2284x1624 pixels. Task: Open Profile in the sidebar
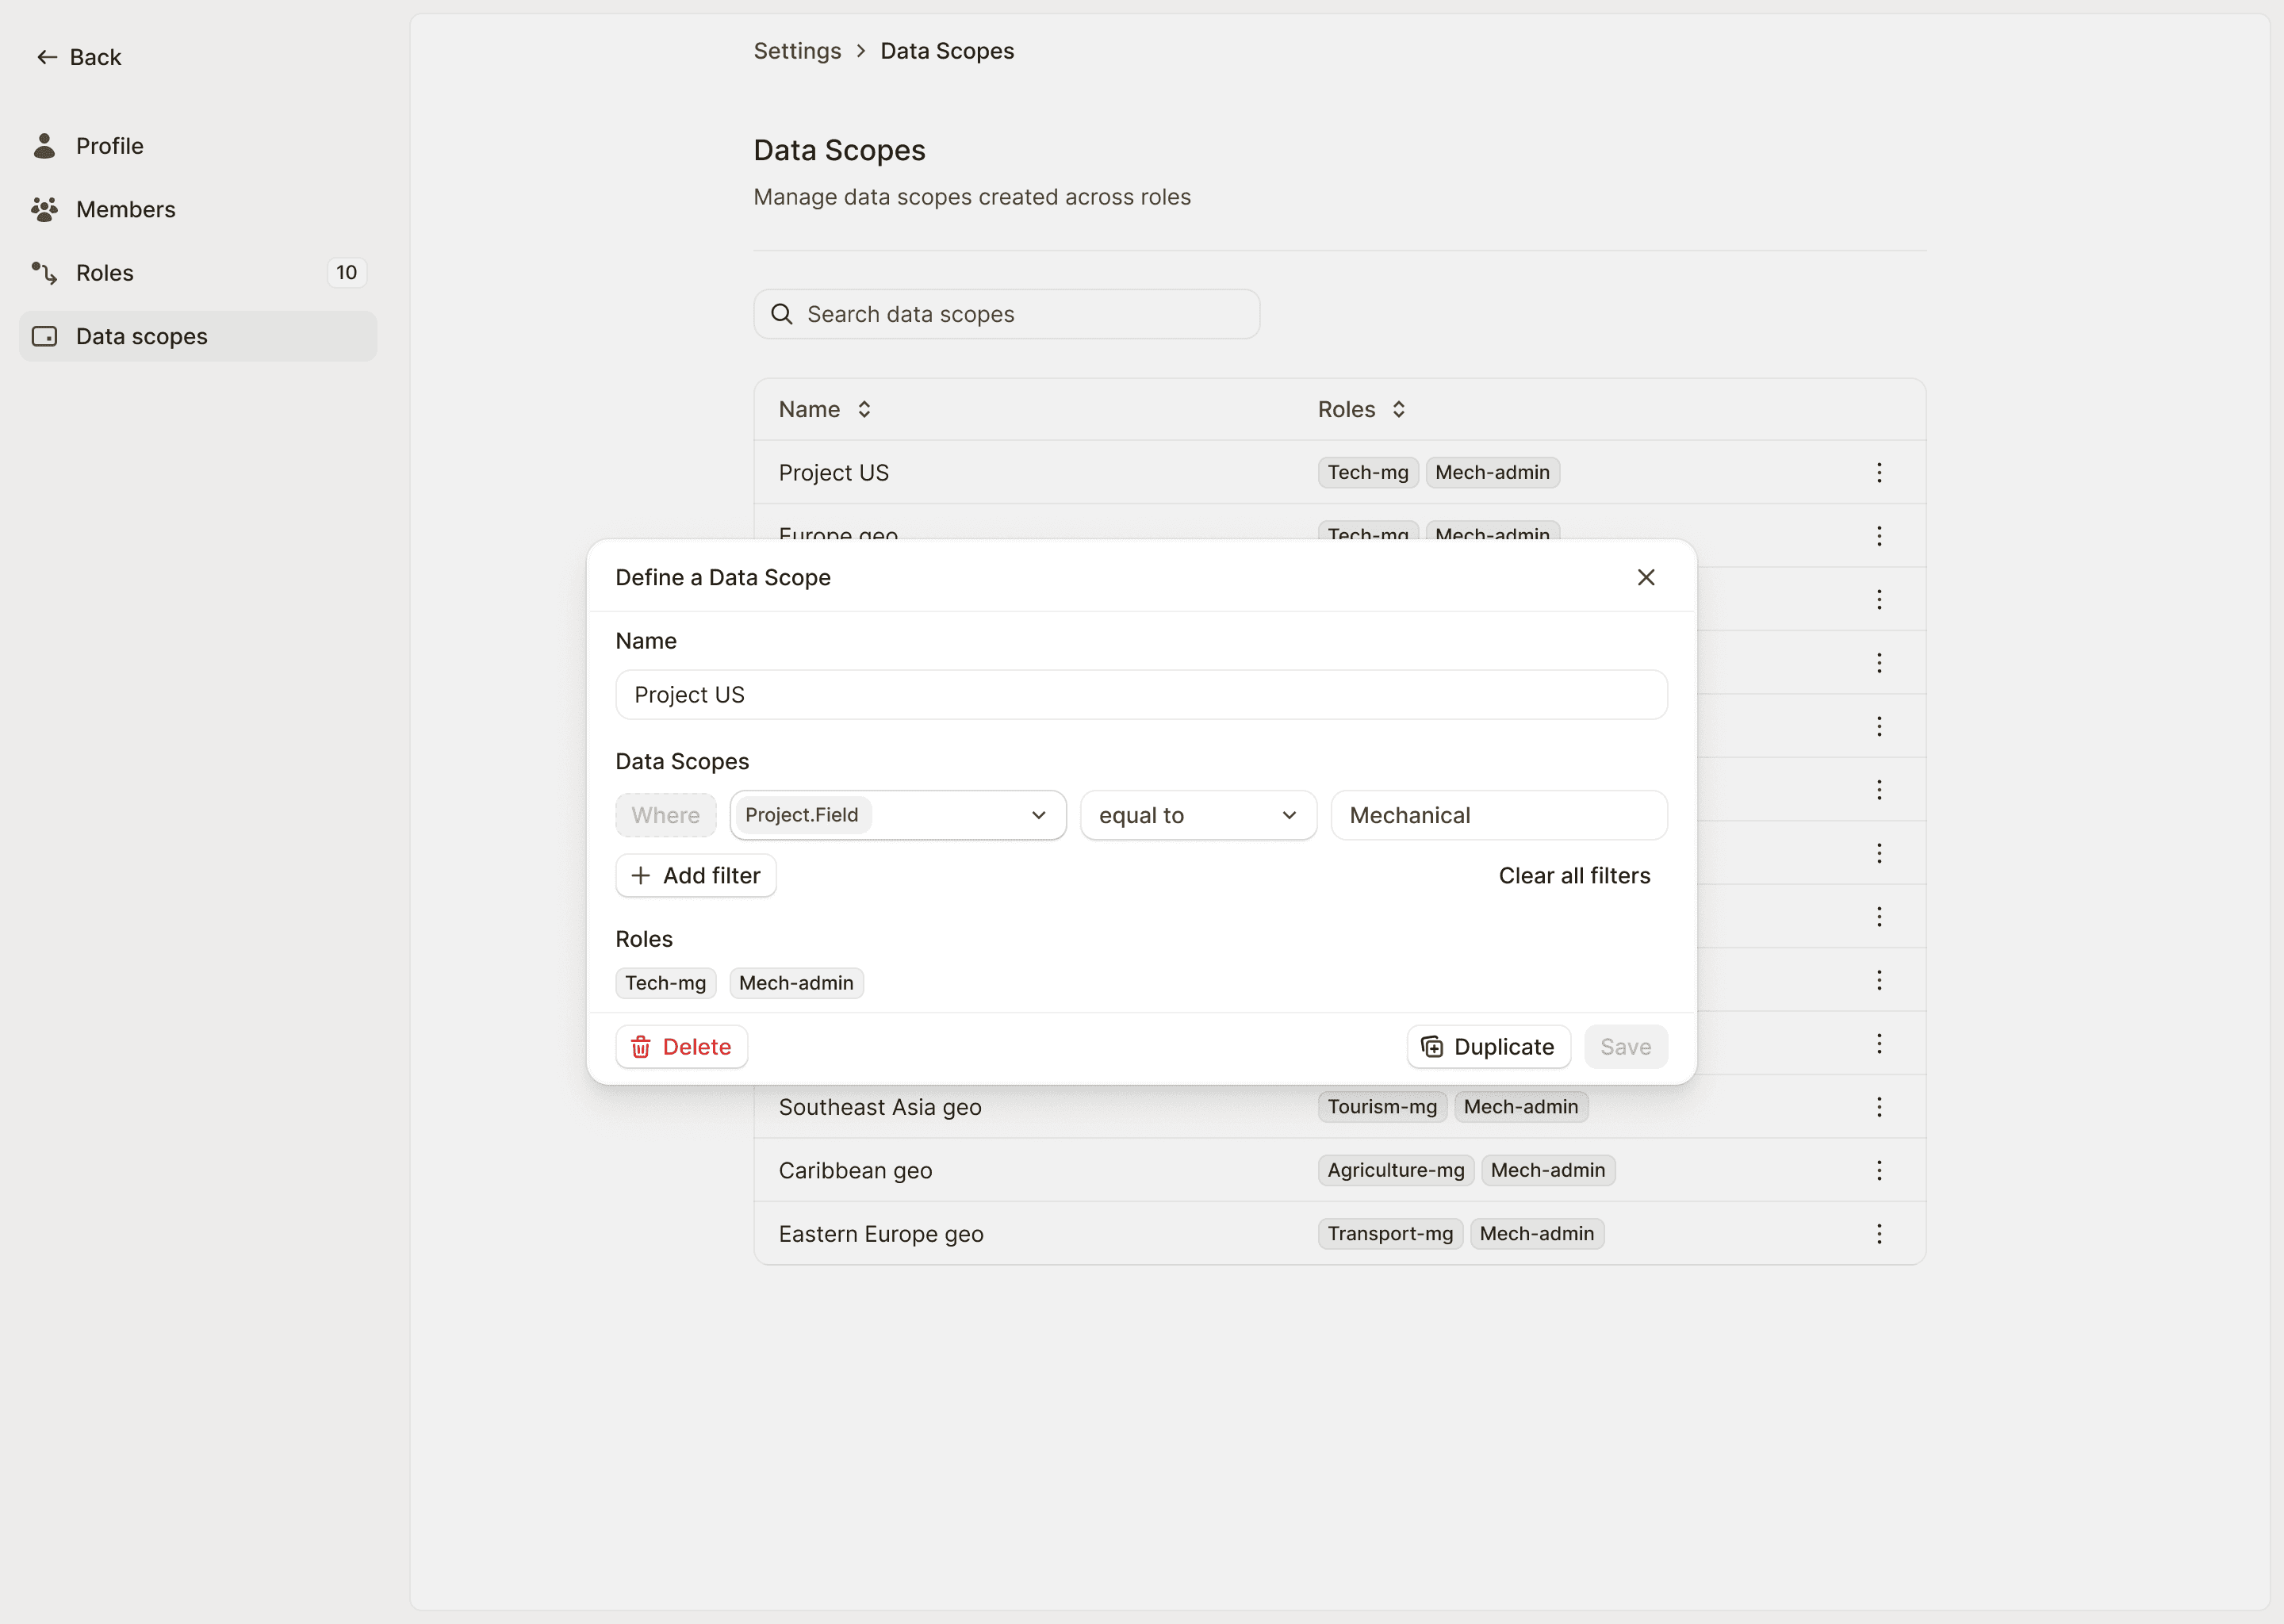tap(198, 146)
